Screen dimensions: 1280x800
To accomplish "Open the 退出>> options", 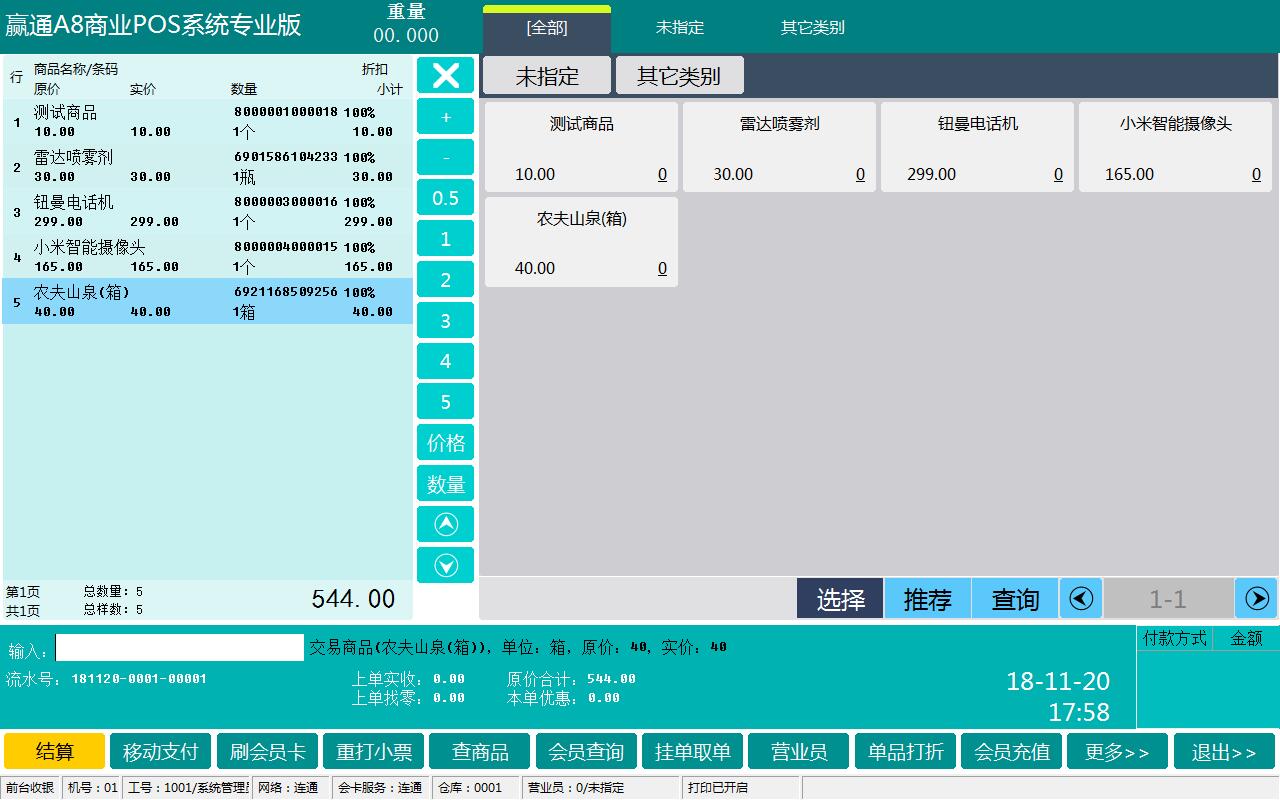I will [x=1224, y=751].
